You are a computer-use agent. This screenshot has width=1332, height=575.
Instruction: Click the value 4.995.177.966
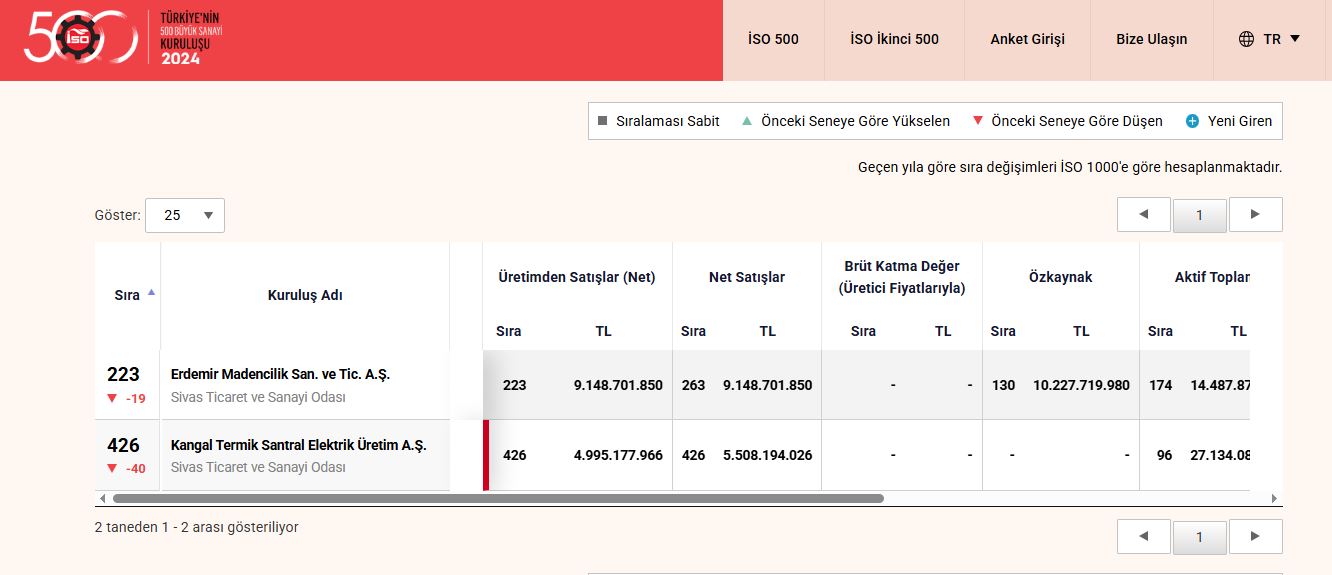(x=618, y=455)
